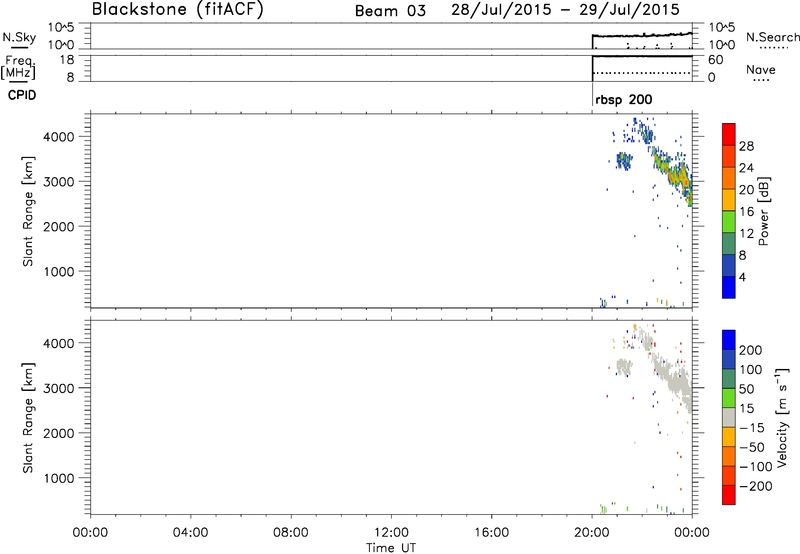
Task: Click the 'N.Sky' legend label
Action: tap(19, 37)
